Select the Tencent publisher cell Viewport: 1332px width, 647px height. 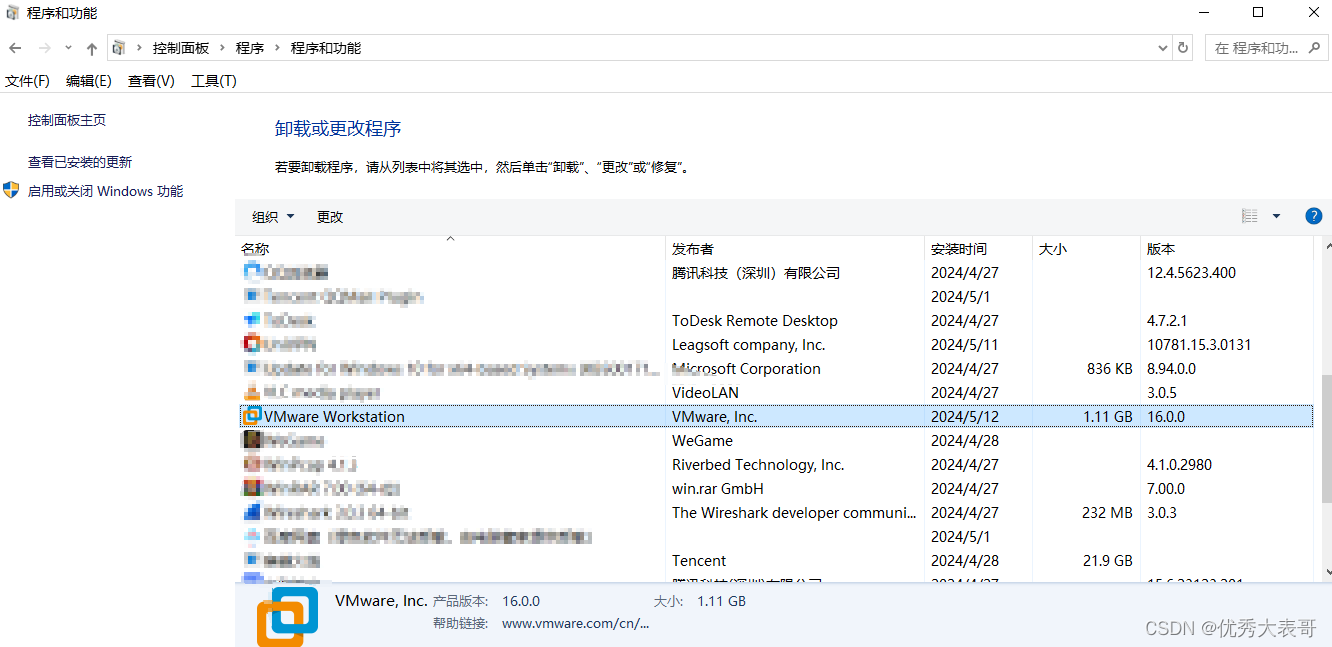click(699, 561)
